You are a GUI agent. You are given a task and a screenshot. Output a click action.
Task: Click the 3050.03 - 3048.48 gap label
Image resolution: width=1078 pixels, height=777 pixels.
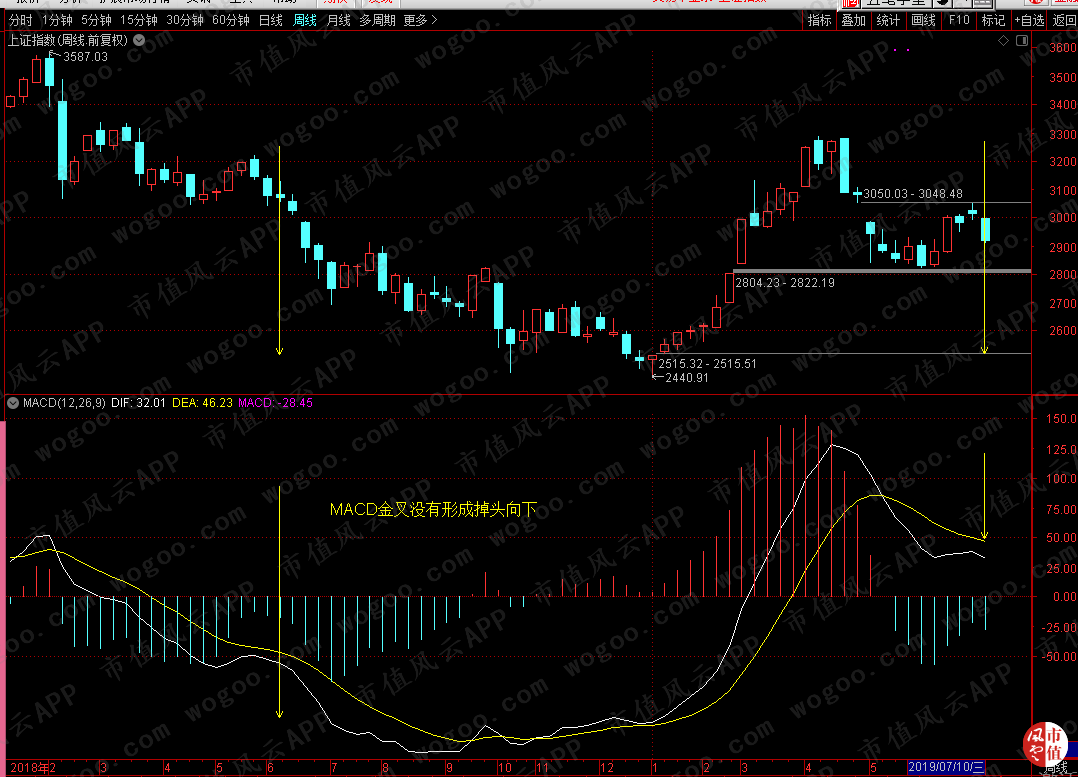click(912, 194)
